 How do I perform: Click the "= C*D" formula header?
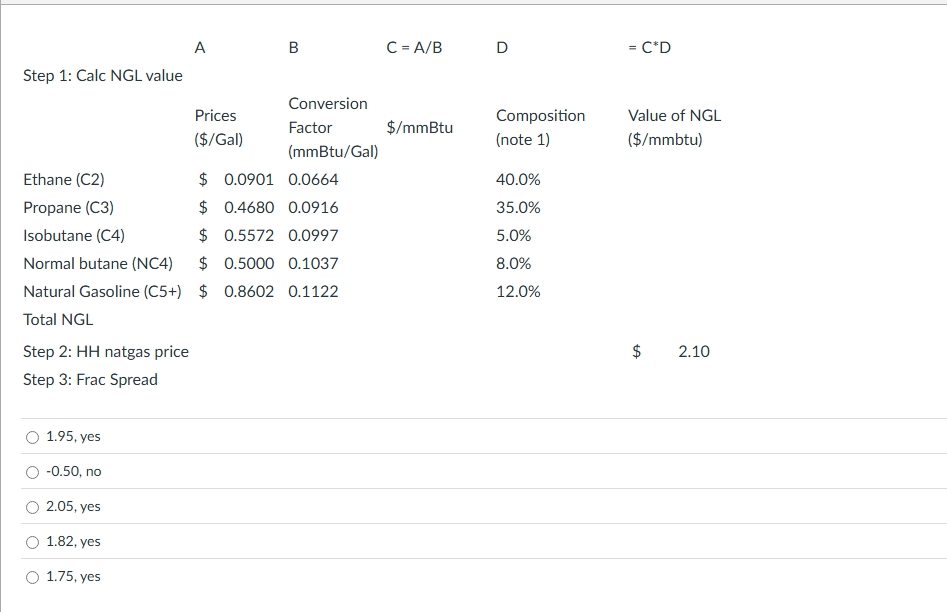click(649, 47)
